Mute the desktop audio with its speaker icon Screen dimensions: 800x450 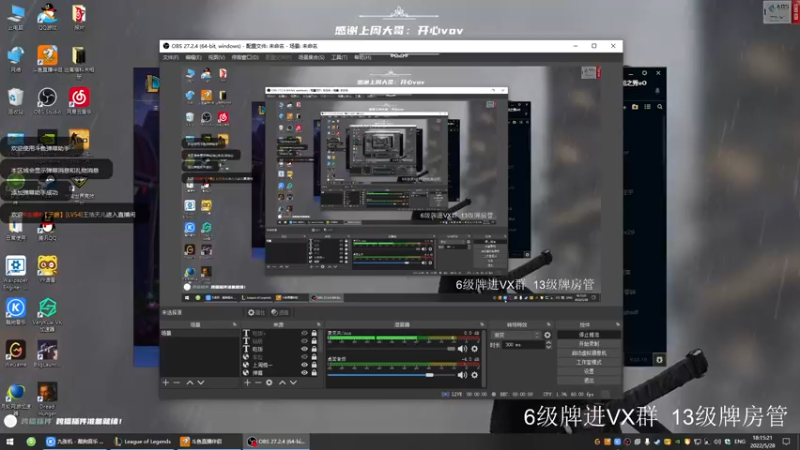(x=462, y=375)
